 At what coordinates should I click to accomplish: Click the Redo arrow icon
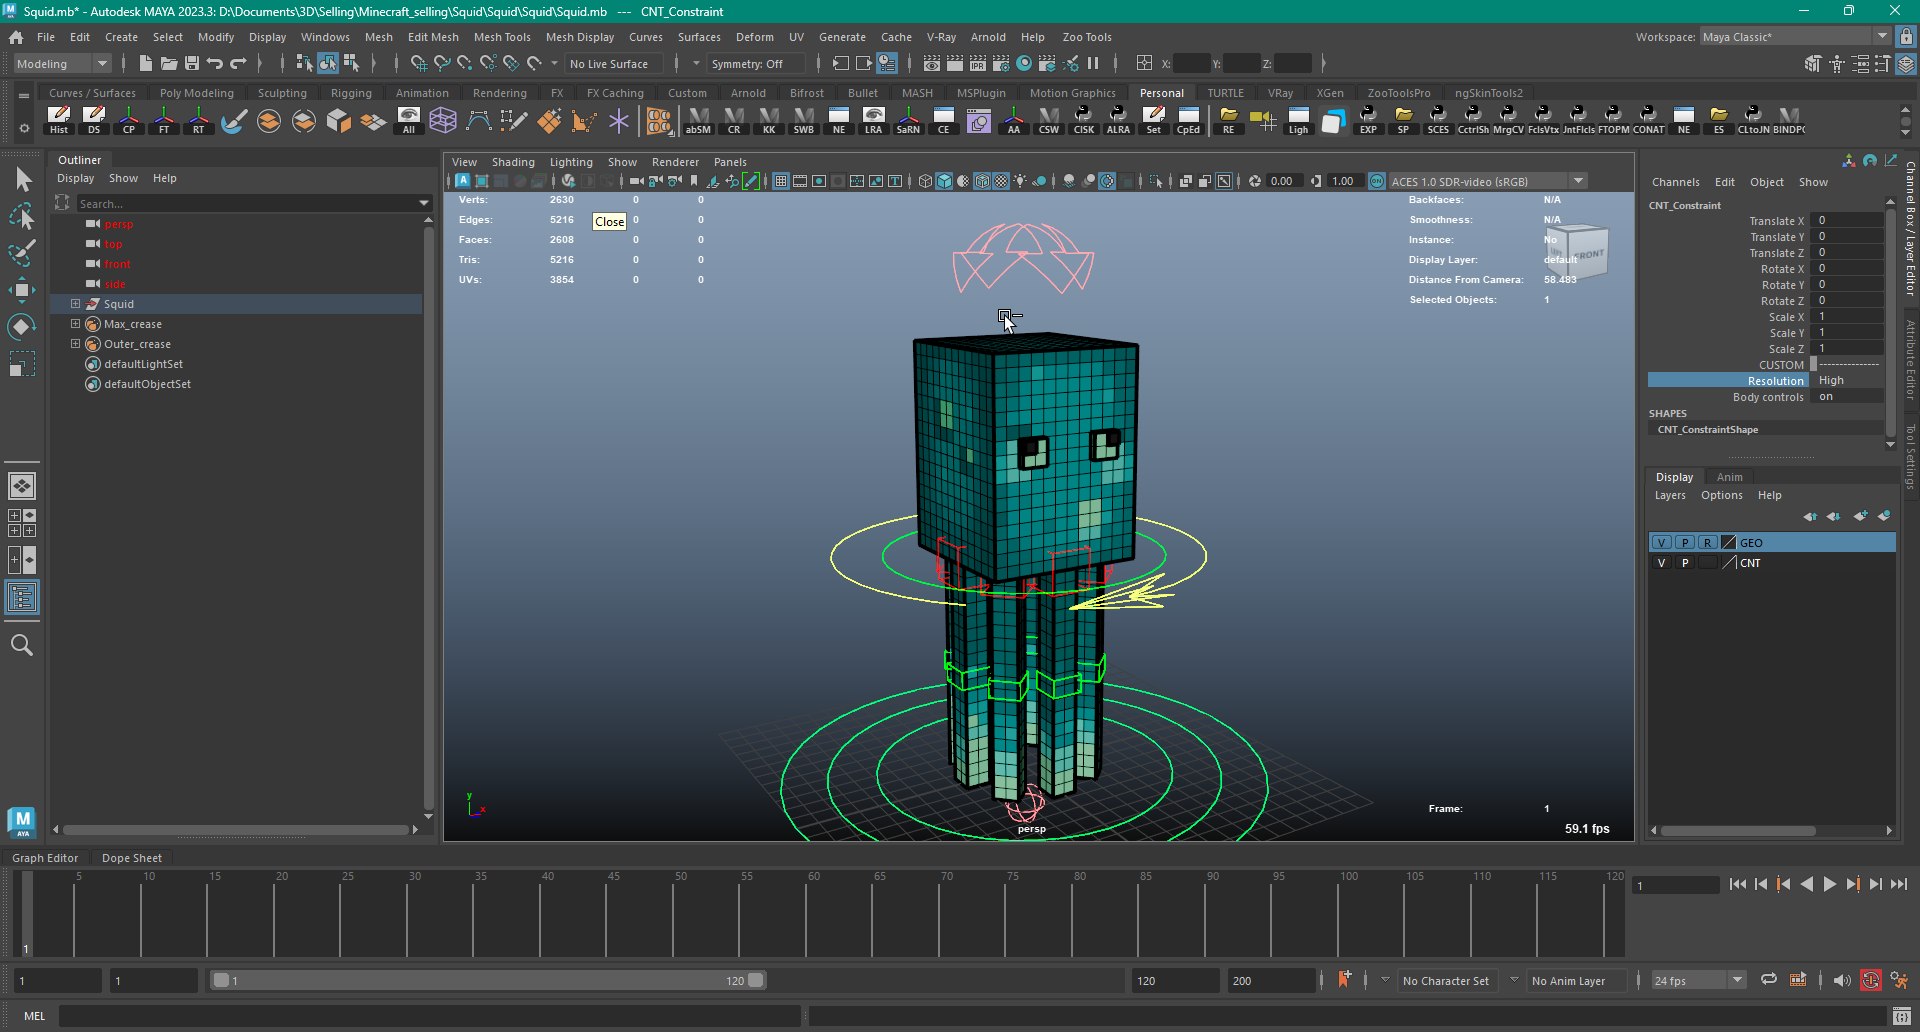point(238,64)
